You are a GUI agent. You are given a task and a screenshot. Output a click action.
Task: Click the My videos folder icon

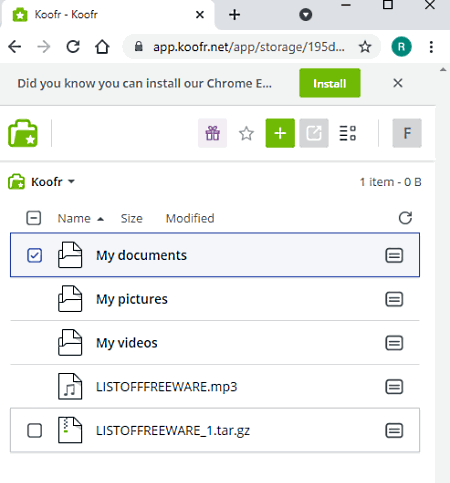coord(70,343)
